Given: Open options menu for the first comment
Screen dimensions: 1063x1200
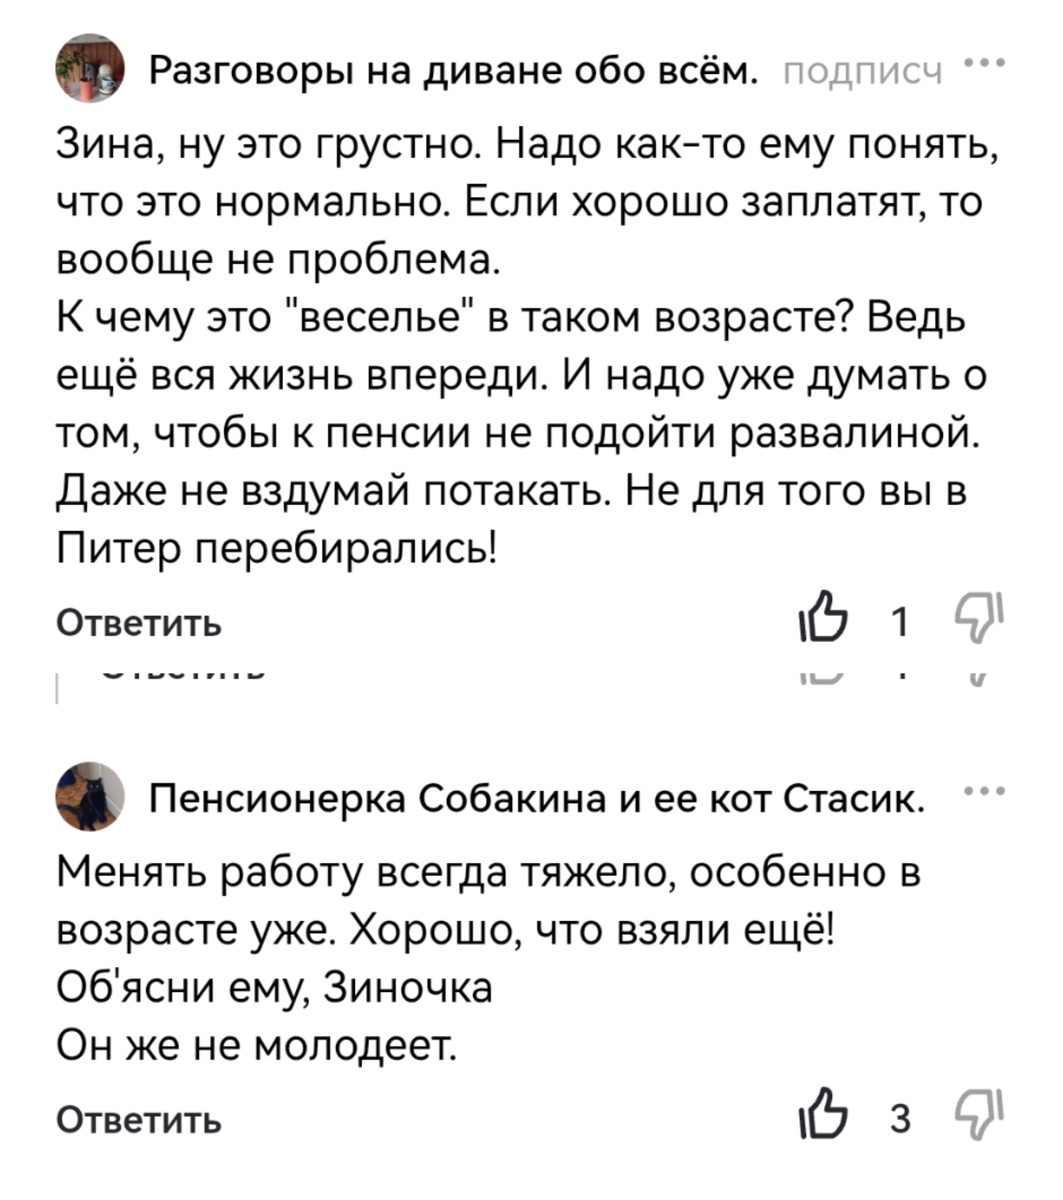Looking at the screenshot, I should (x=988, y=62).
